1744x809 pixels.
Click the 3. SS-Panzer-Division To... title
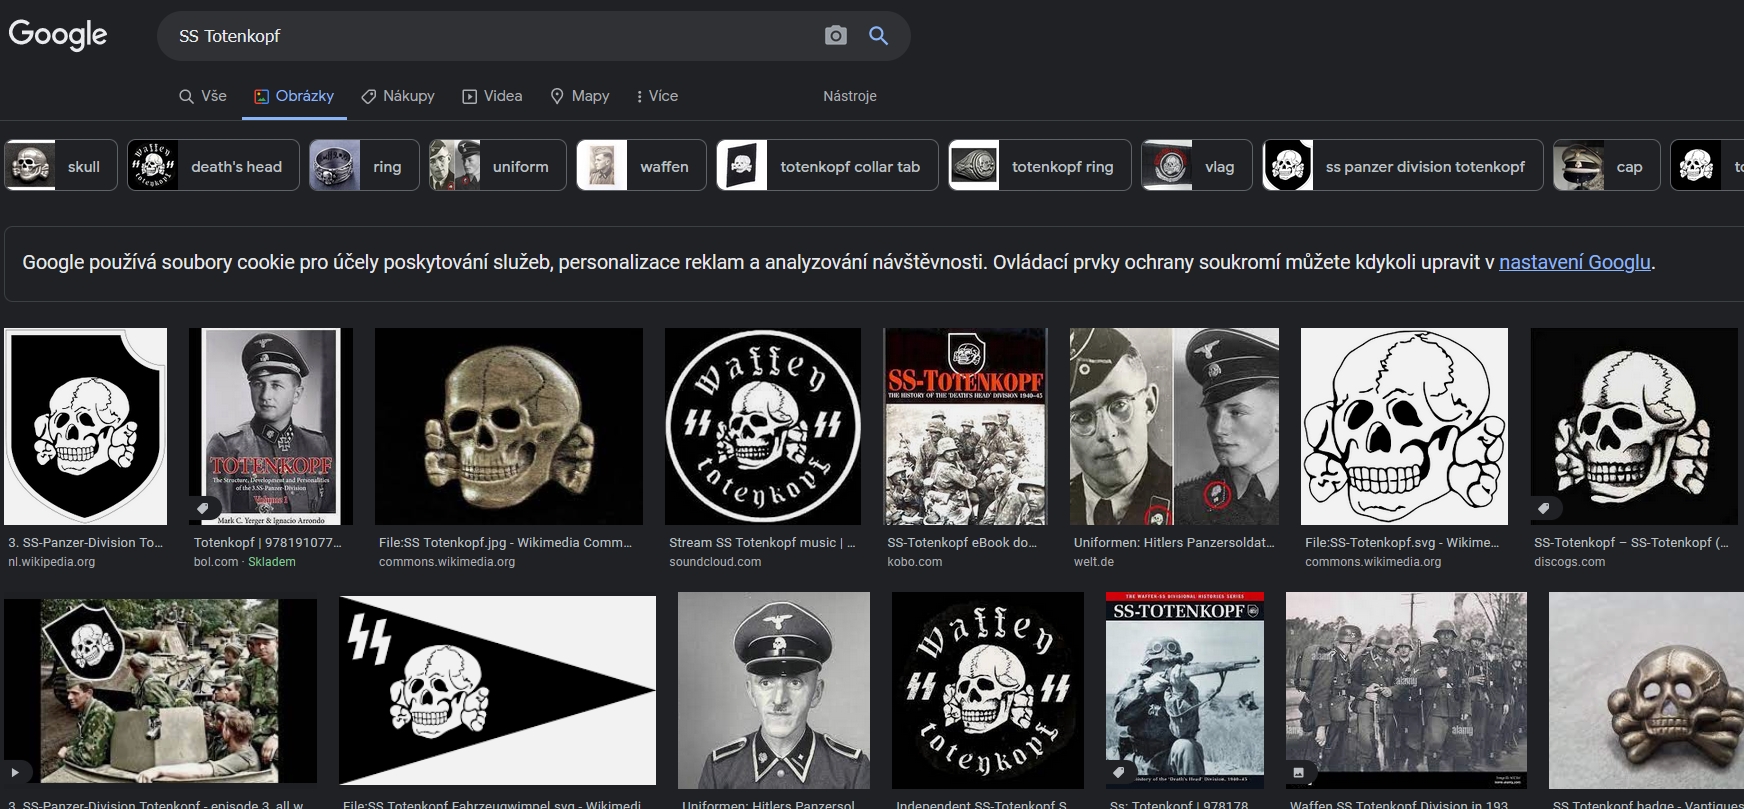coord(85,542)
